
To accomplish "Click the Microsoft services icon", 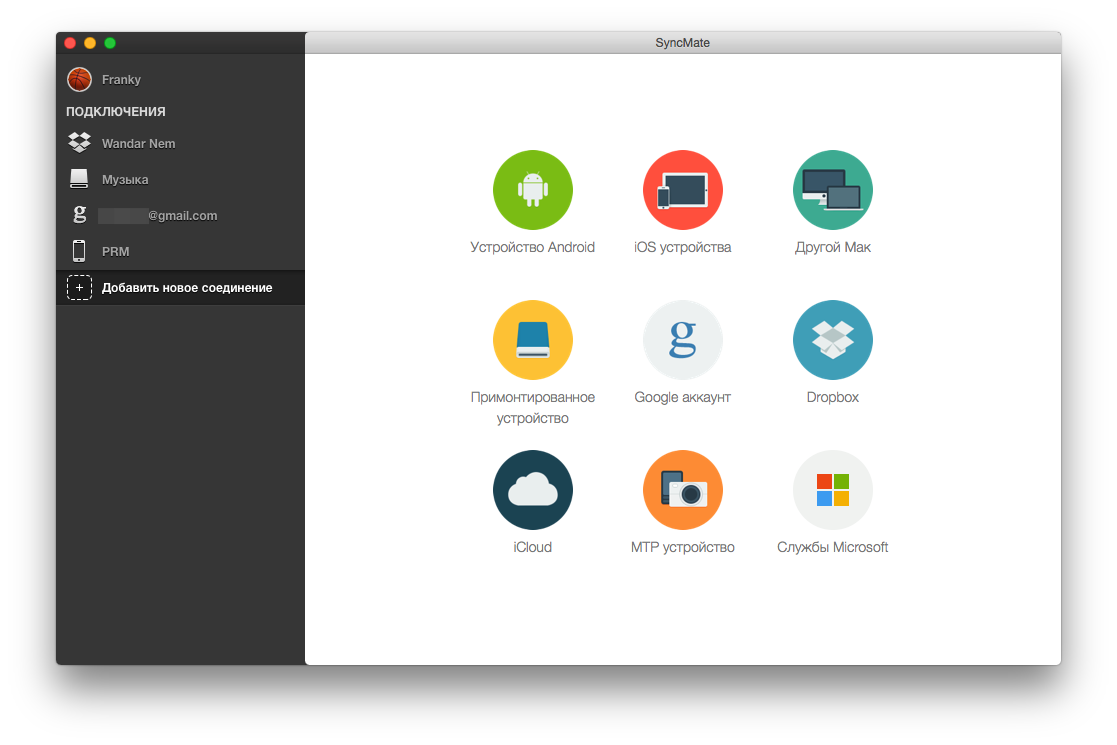I will pyautogui.click(x=832, y=490).
